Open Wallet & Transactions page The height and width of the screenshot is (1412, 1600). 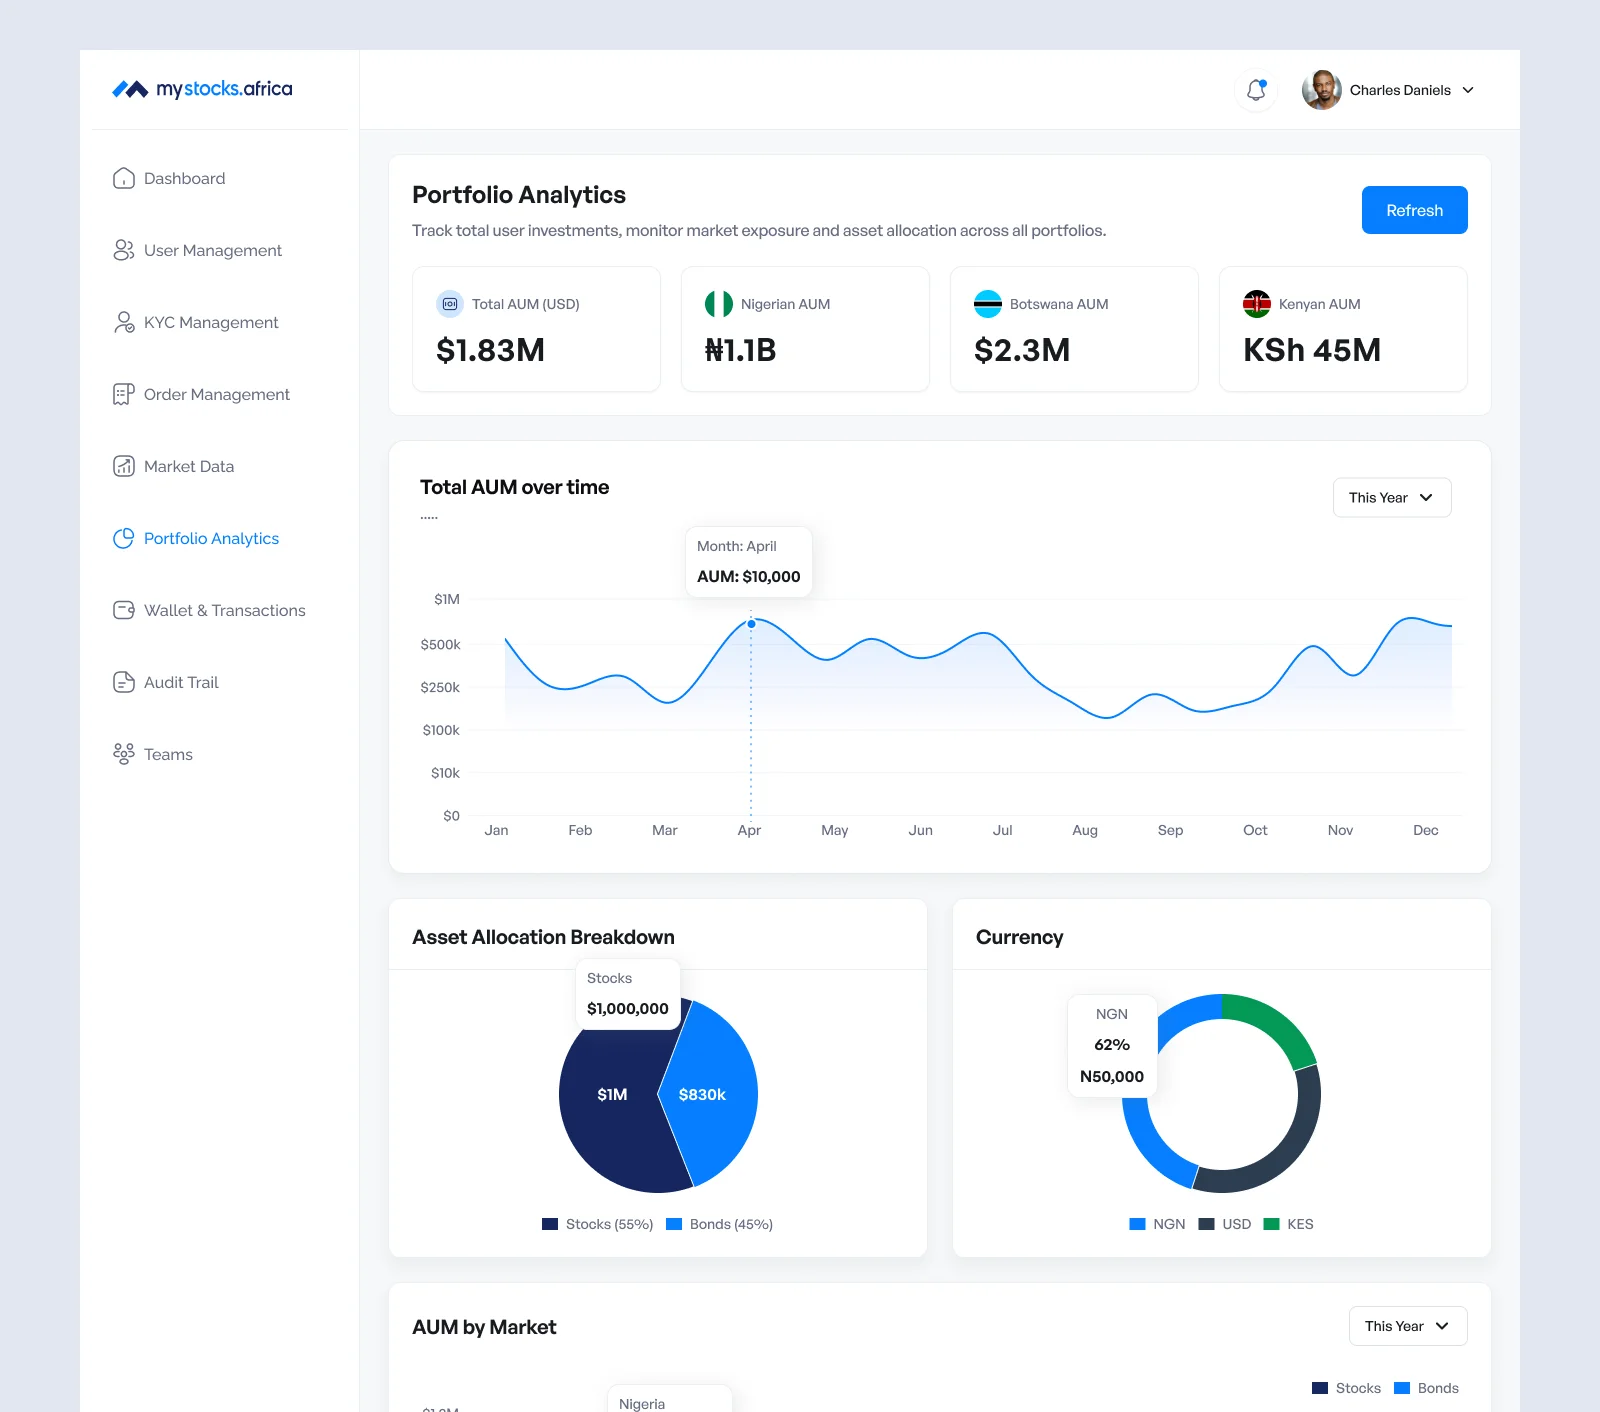(x=225, y=610)
